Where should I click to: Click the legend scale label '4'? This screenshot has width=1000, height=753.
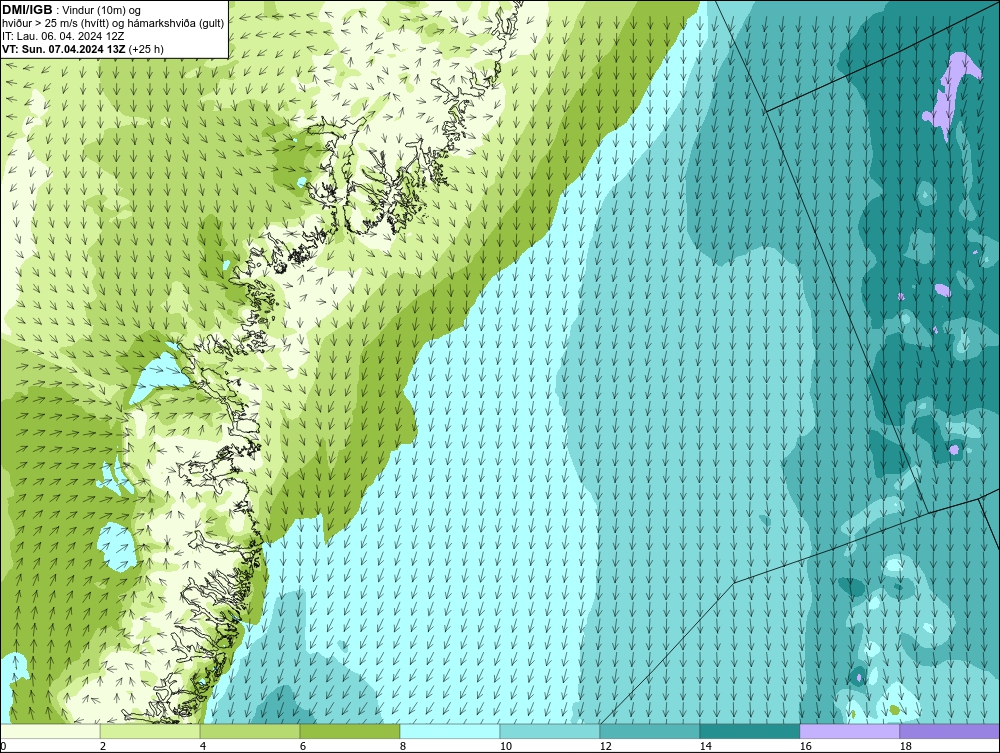pyautogui.click(x=203, y=746)
